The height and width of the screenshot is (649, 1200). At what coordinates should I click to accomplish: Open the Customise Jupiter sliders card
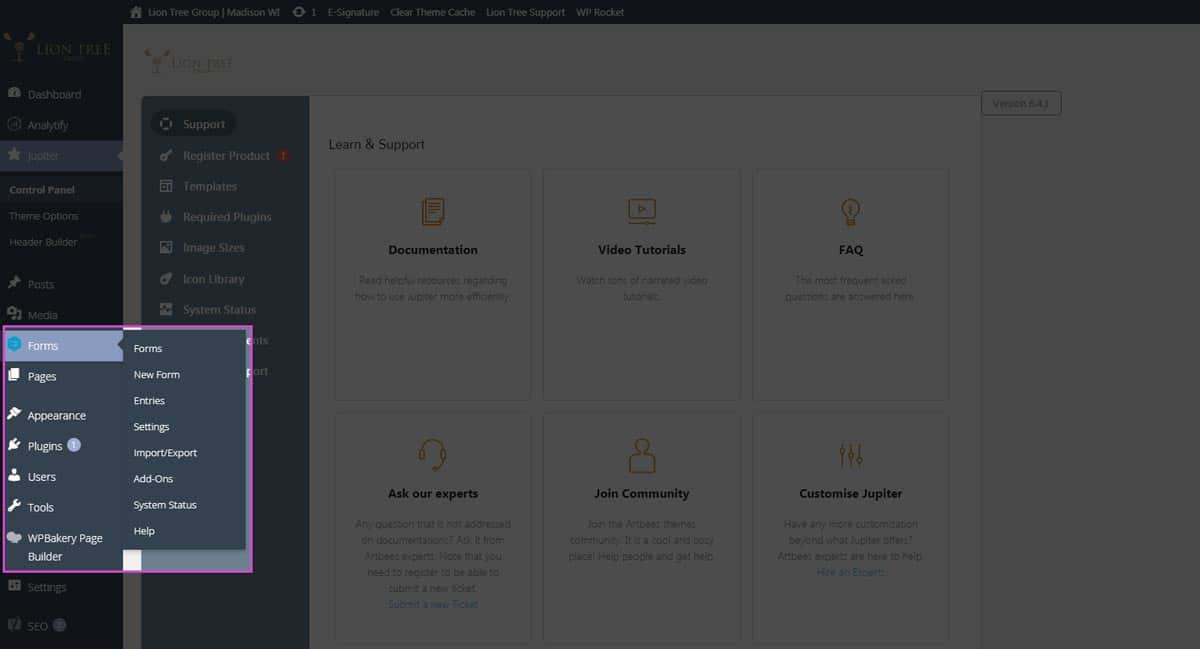(x=851, y=527)
